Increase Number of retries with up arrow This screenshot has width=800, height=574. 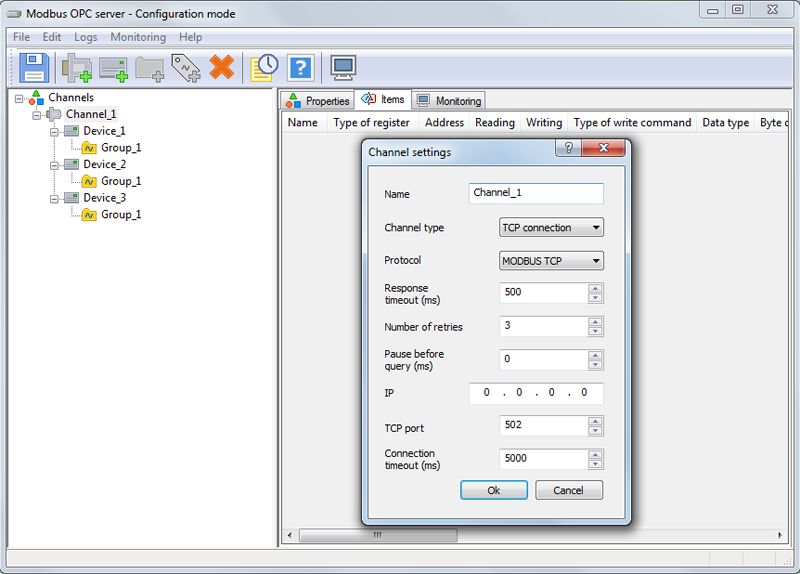point(595,322)
